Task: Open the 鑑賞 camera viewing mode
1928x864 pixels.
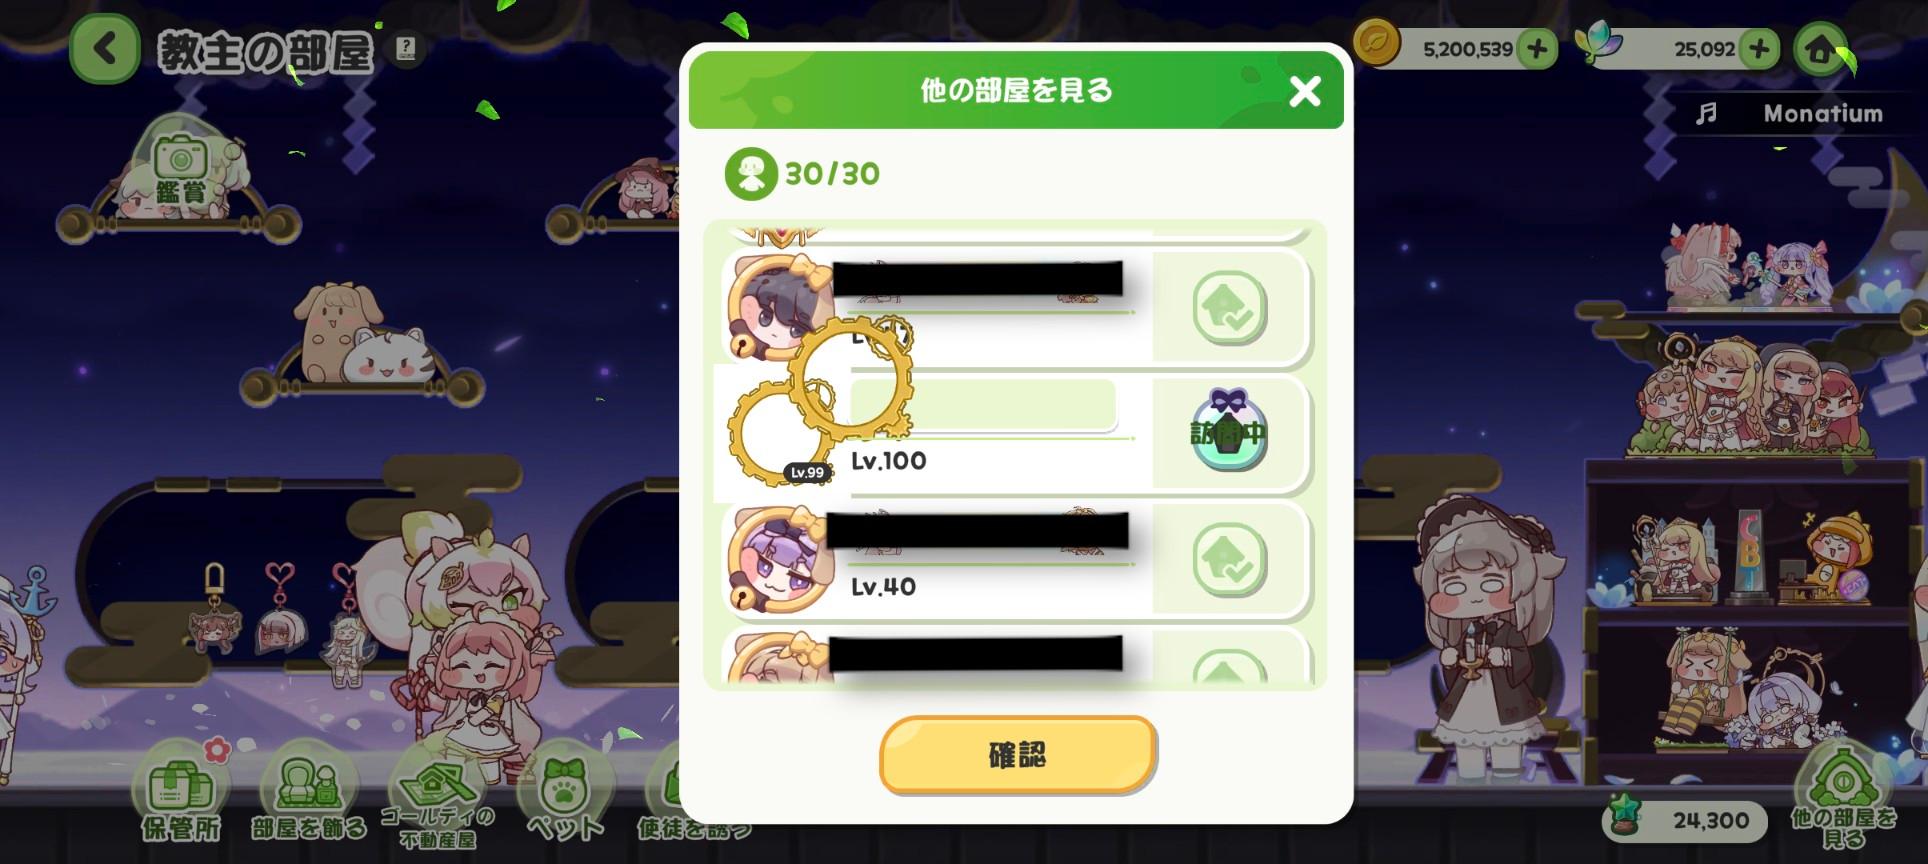Action: [x=181, y=170]
